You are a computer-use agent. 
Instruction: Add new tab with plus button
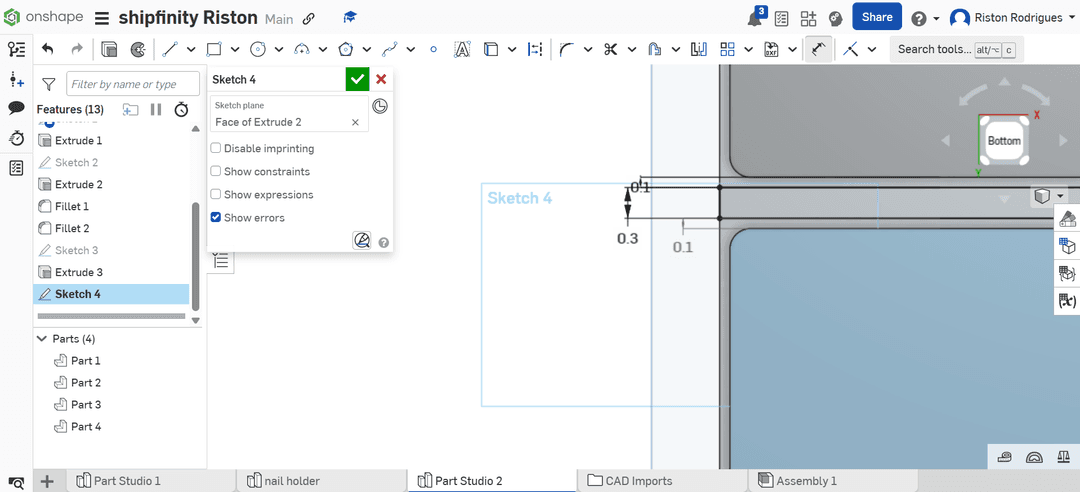point(47,481)
